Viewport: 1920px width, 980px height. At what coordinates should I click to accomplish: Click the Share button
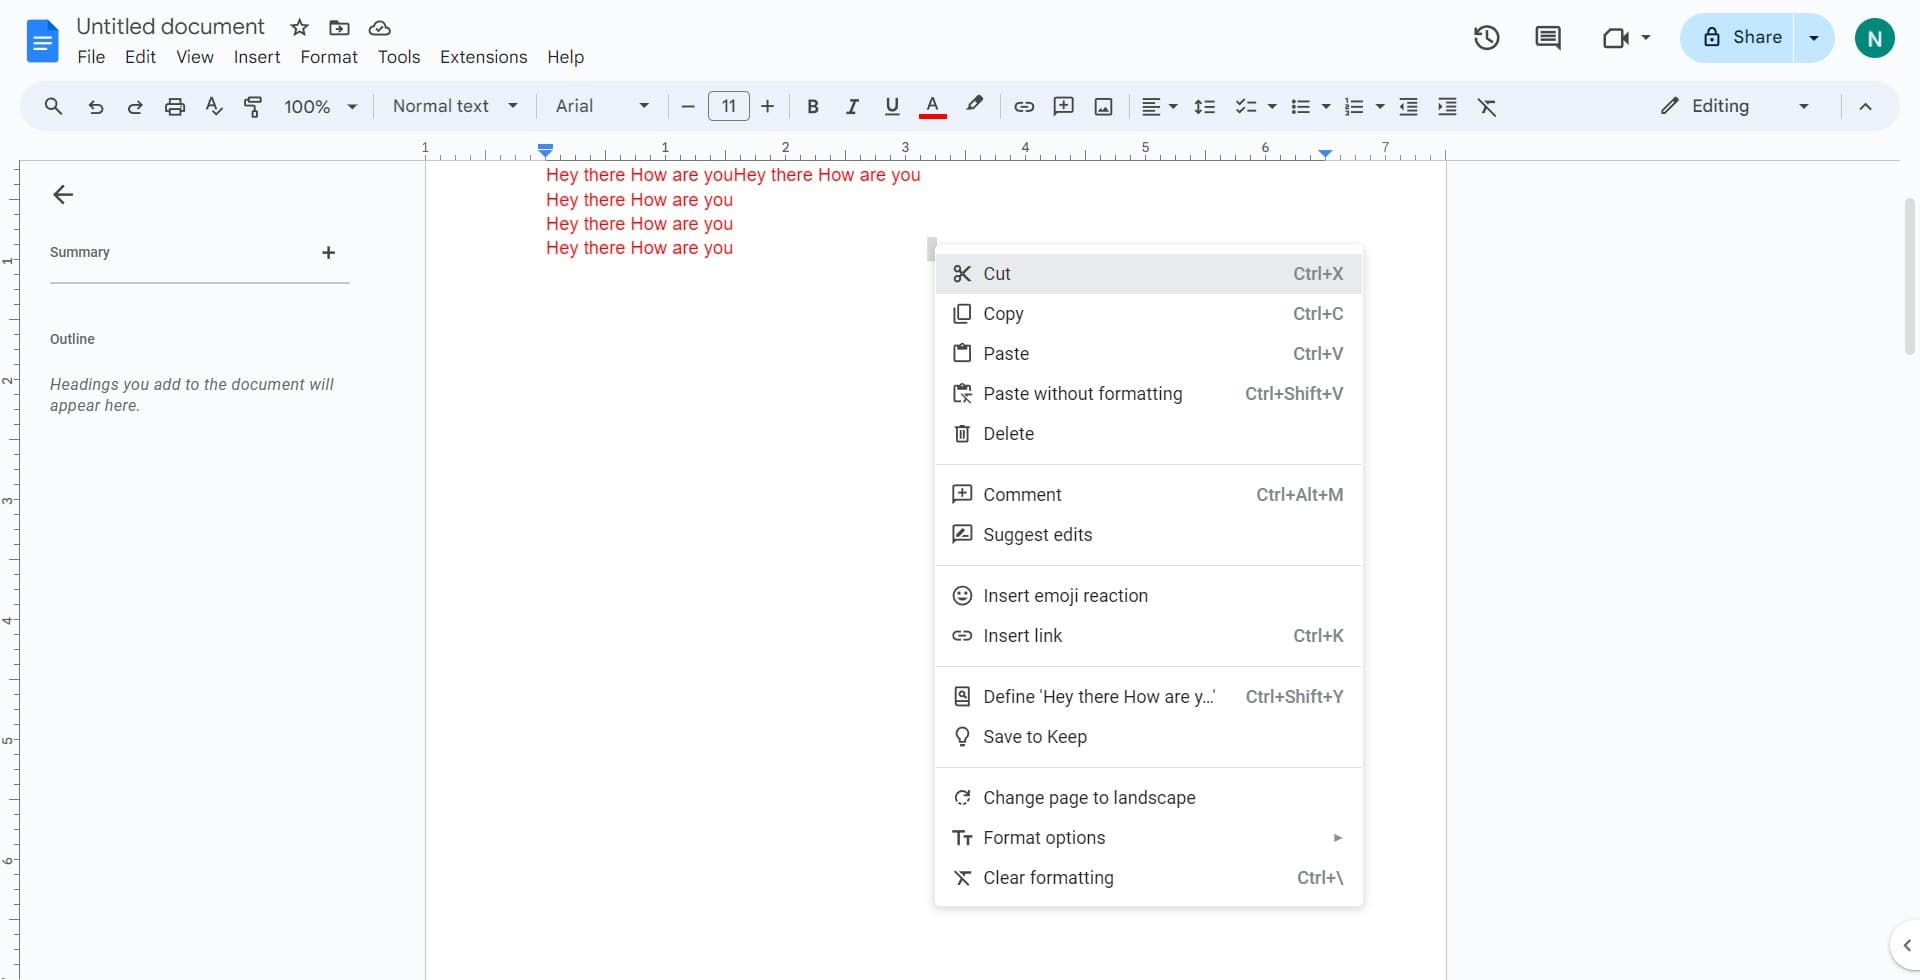coord(1738,38)
